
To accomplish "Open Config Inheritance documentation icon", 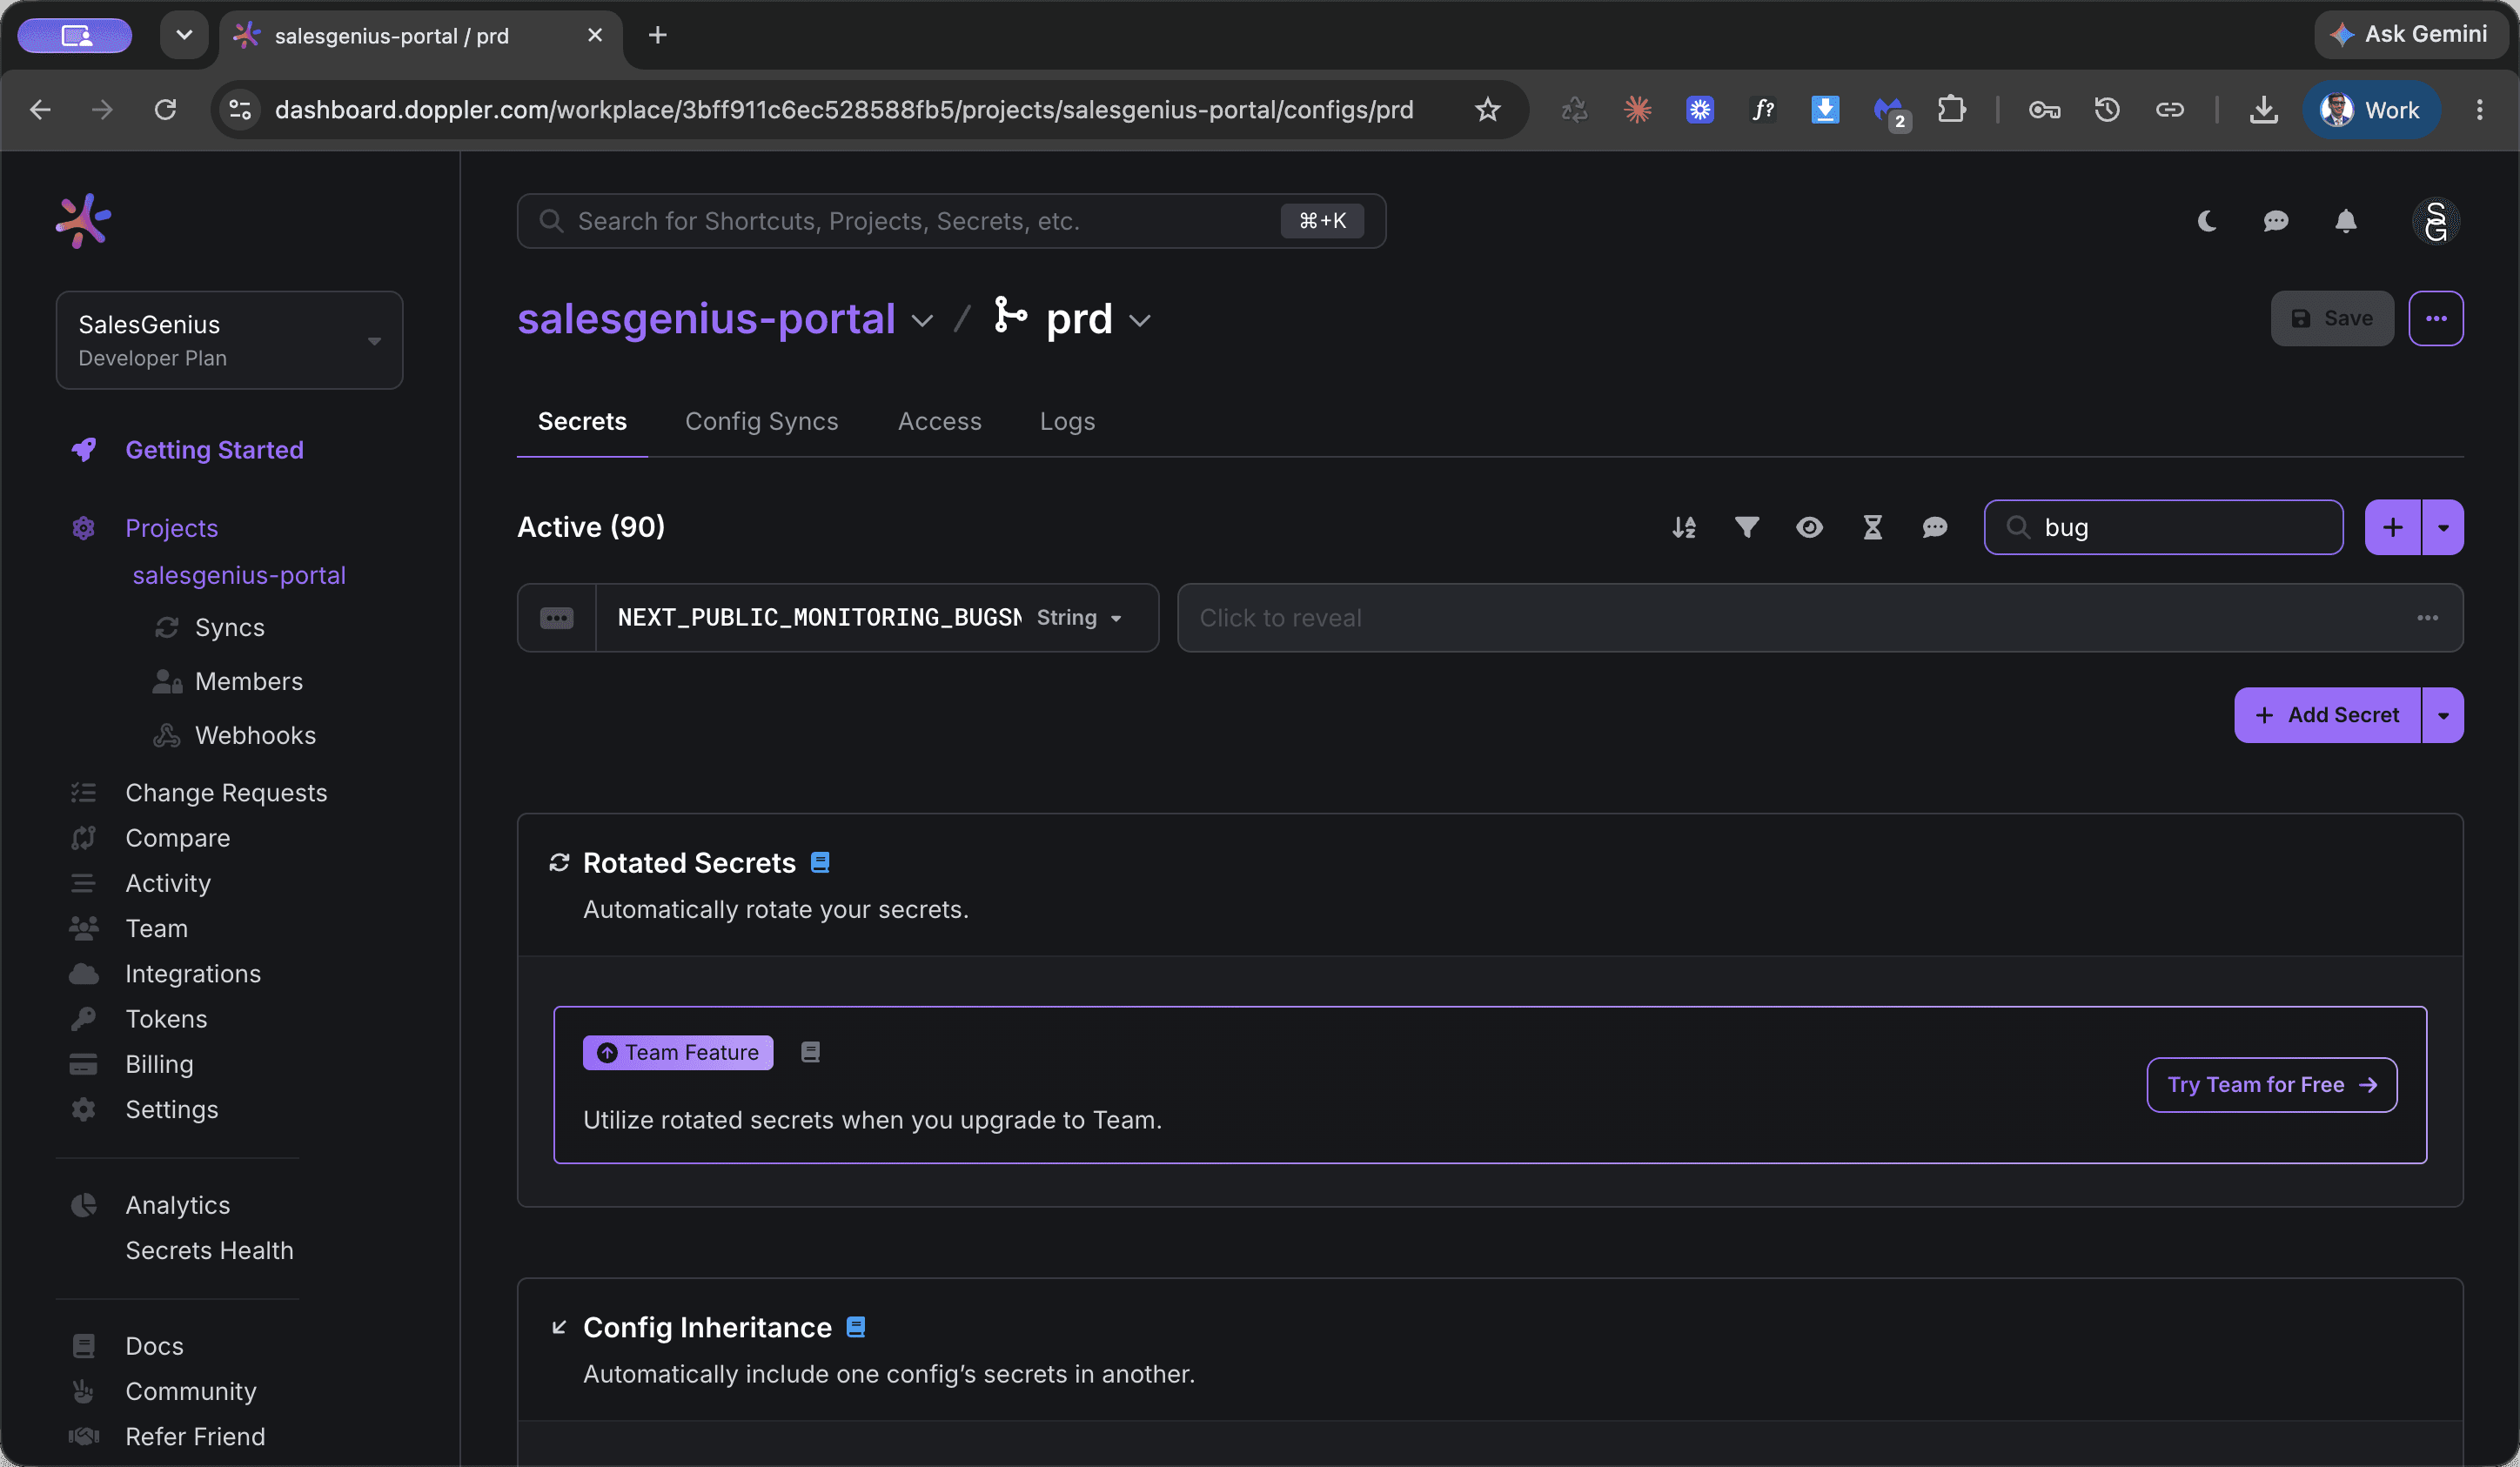I will (856, 1327).
